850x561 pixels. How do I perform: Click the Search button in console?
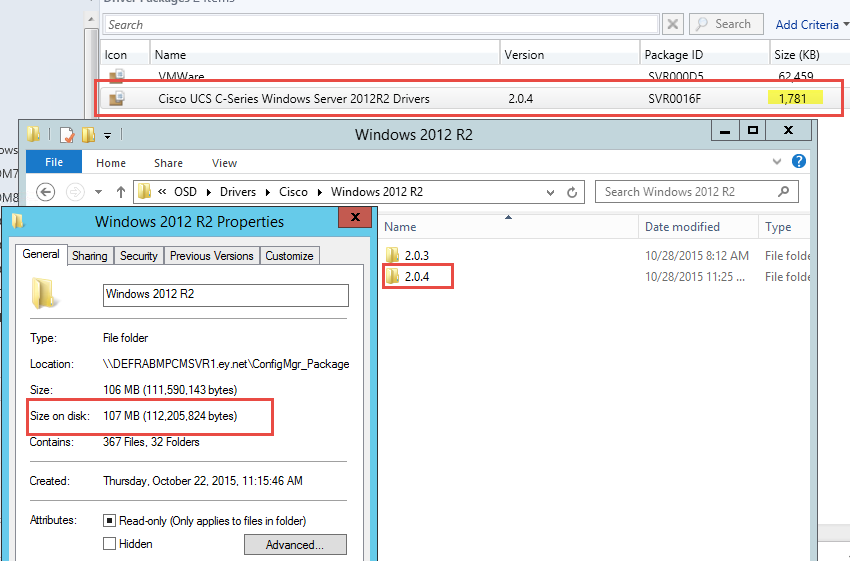tap(726, 24)
